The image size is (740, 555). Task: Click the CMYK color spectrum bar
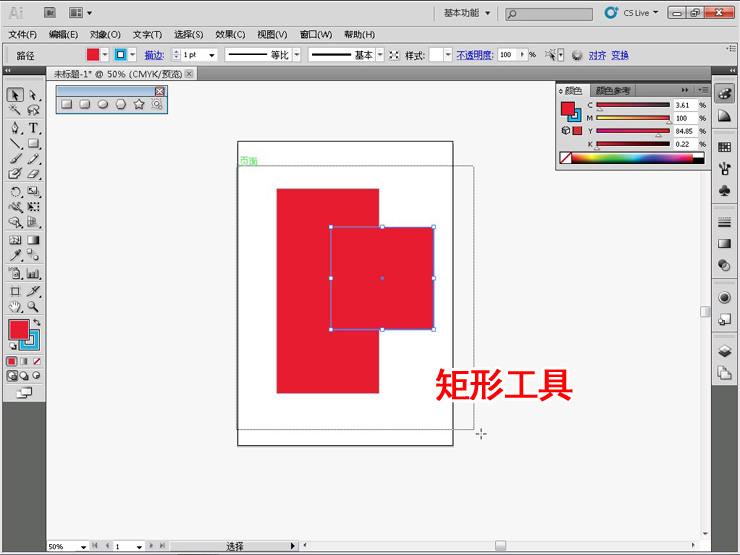pos(638,157)
